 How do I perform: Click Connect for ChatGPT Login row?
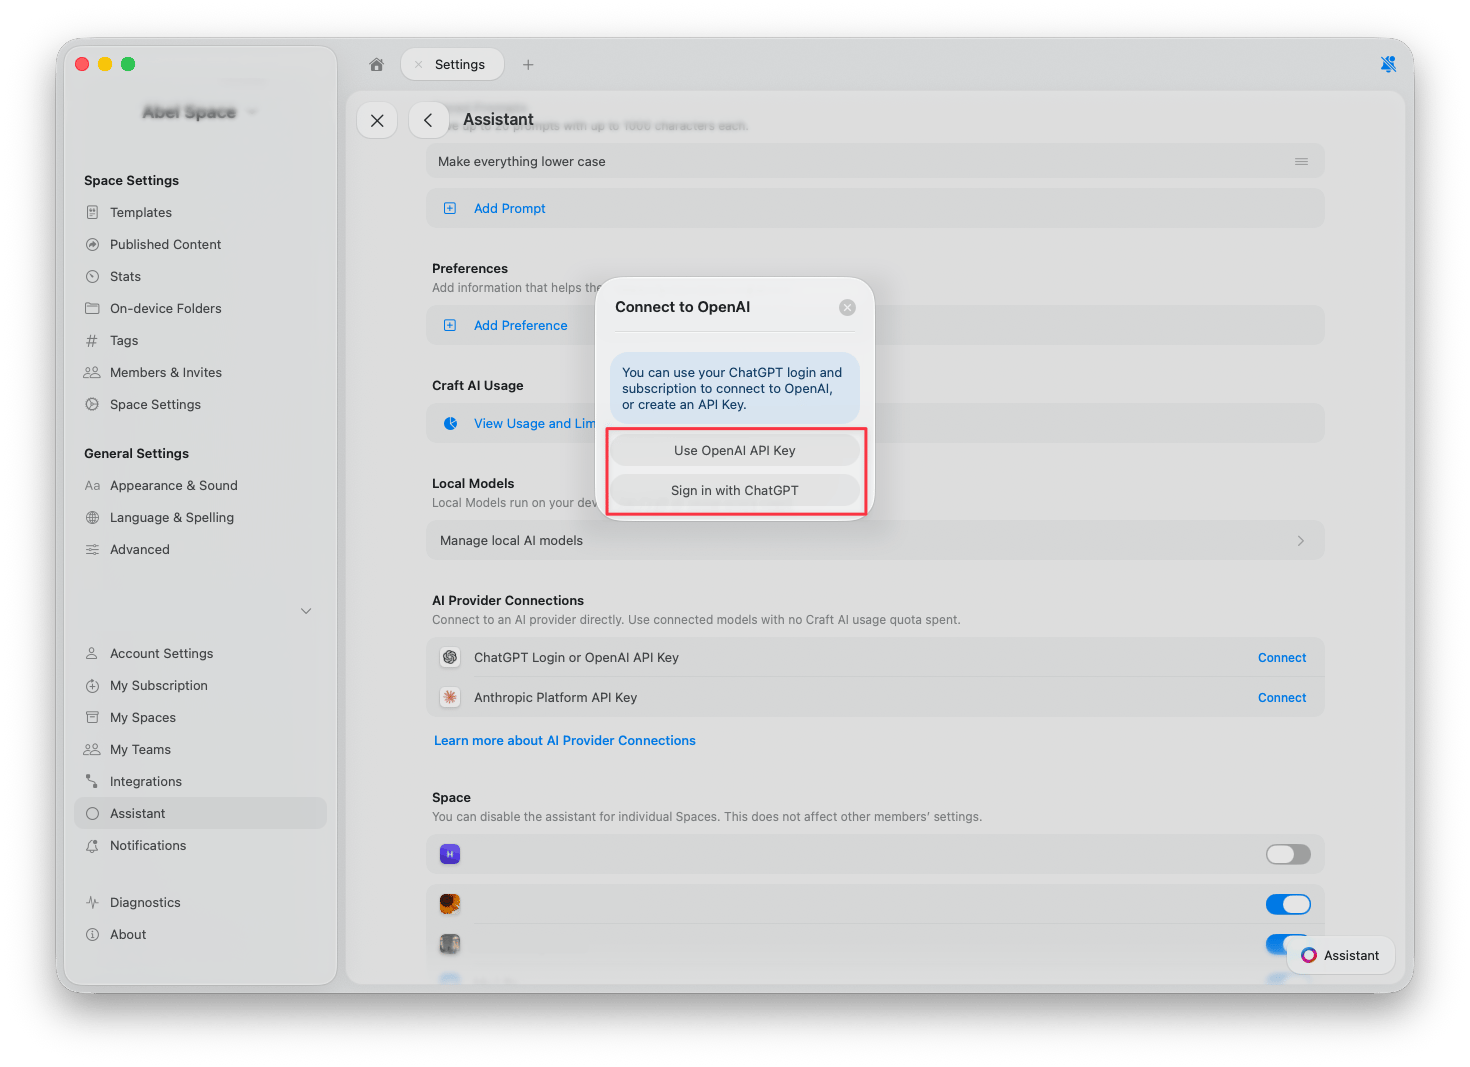click(x=1282, y=657)
